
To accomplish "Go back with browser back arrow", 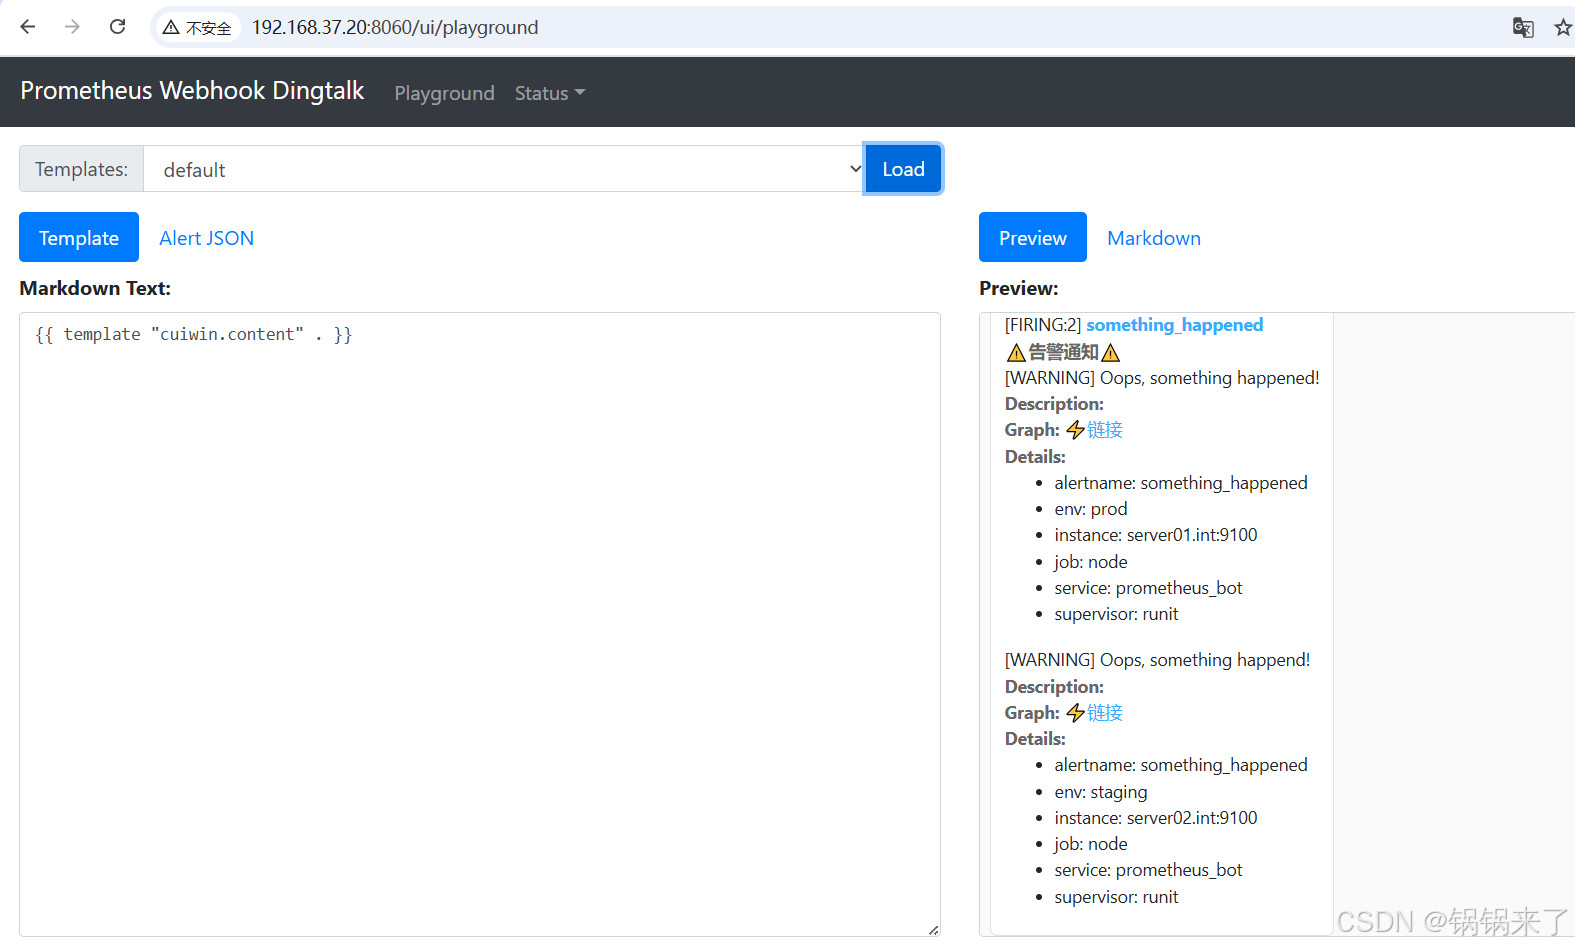I will click(28, 27).
